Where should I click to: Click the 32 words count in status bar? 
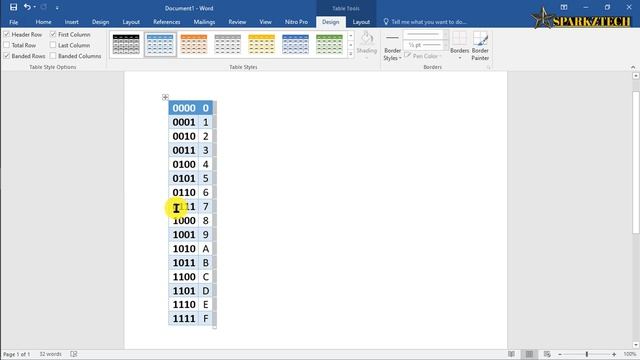point(50,354)
